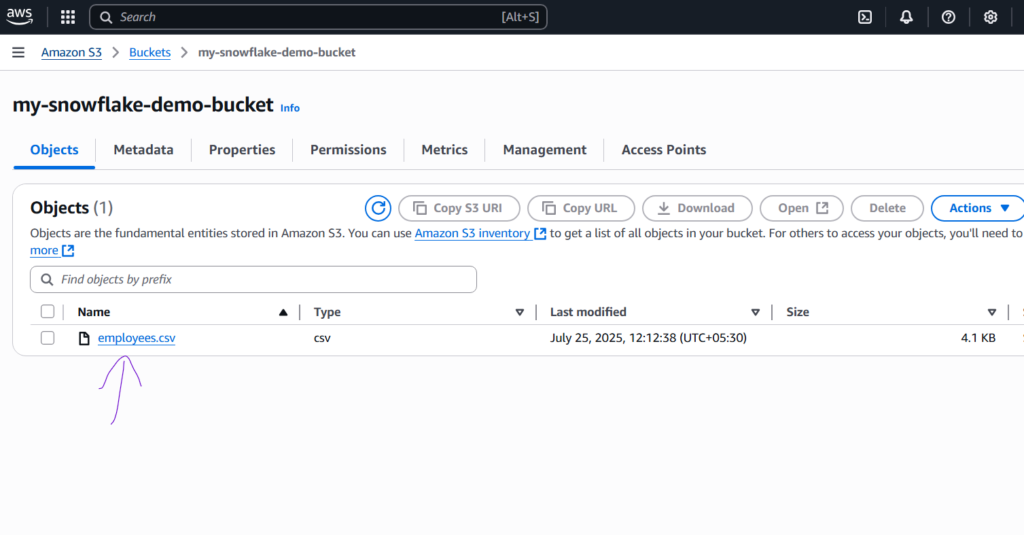1024x535 pixels.
Task: Click the '4.1 KB' size cell
Action: coord(978,338)
